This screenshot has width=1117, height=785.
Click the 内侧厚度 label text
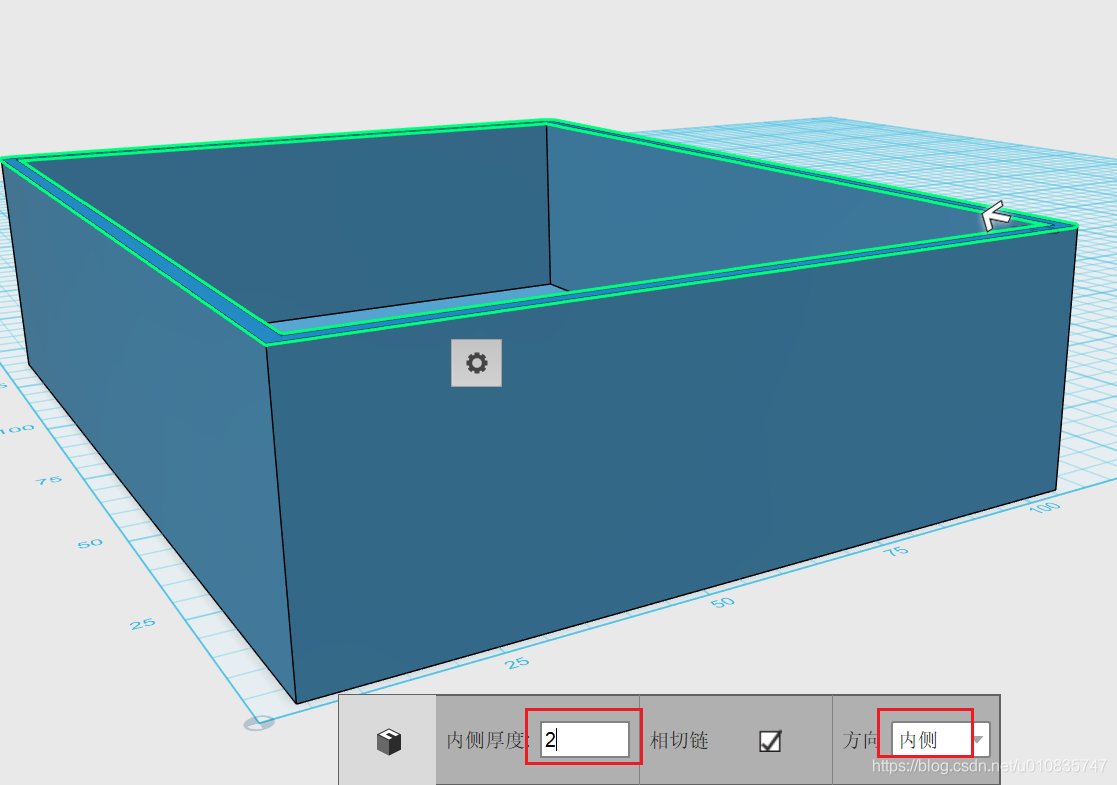click(488, 741)
